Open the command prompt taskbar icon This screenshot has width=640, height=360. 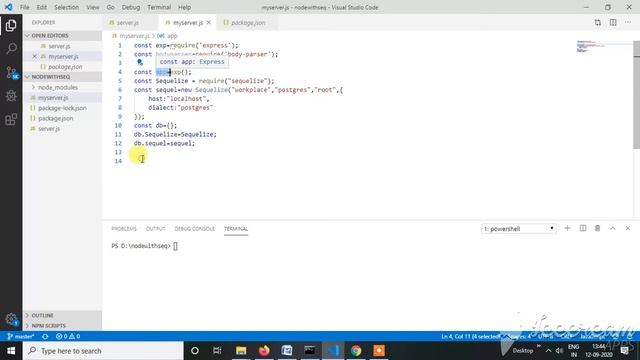click(x=310, y=351)
